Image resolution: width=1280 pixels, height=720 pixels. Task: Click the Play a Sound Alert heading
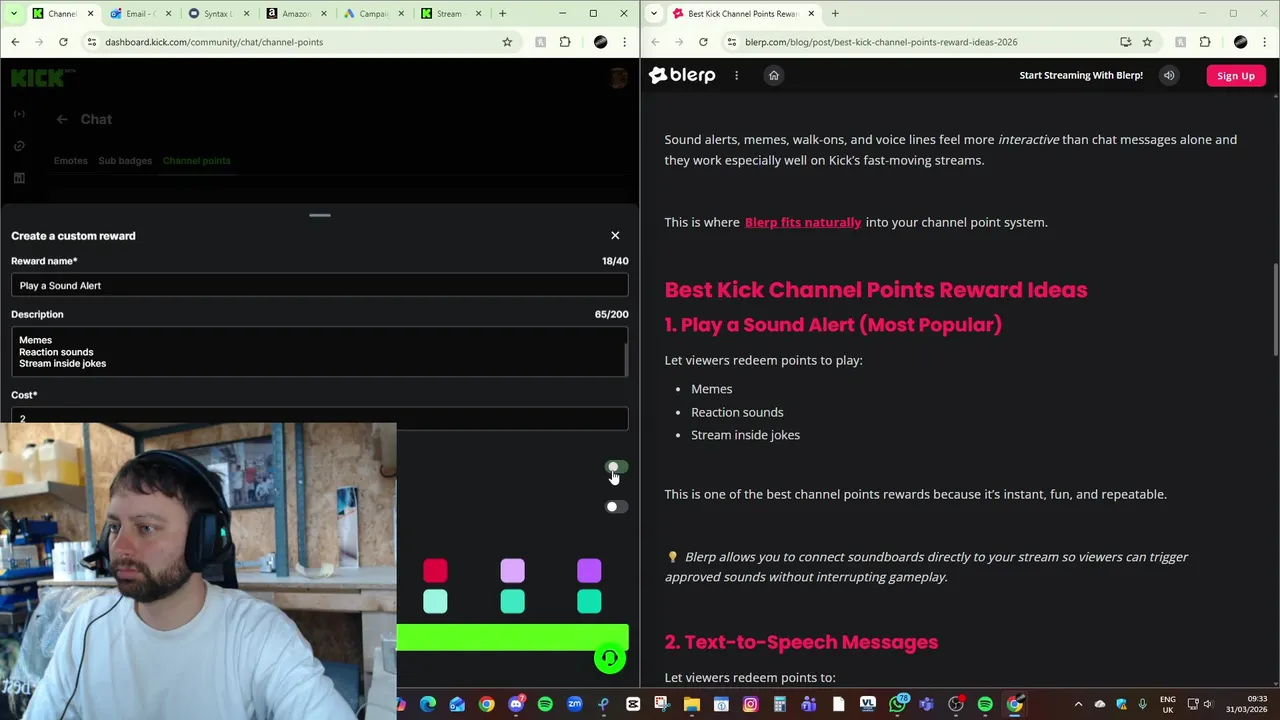833,325
